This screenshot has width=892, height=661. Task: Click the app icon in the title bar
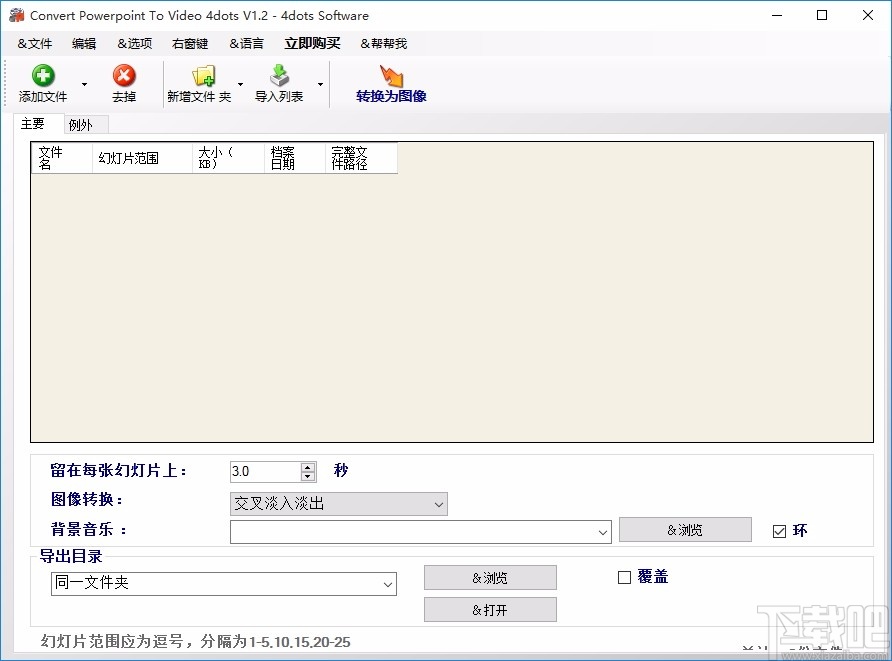[17, 15]
